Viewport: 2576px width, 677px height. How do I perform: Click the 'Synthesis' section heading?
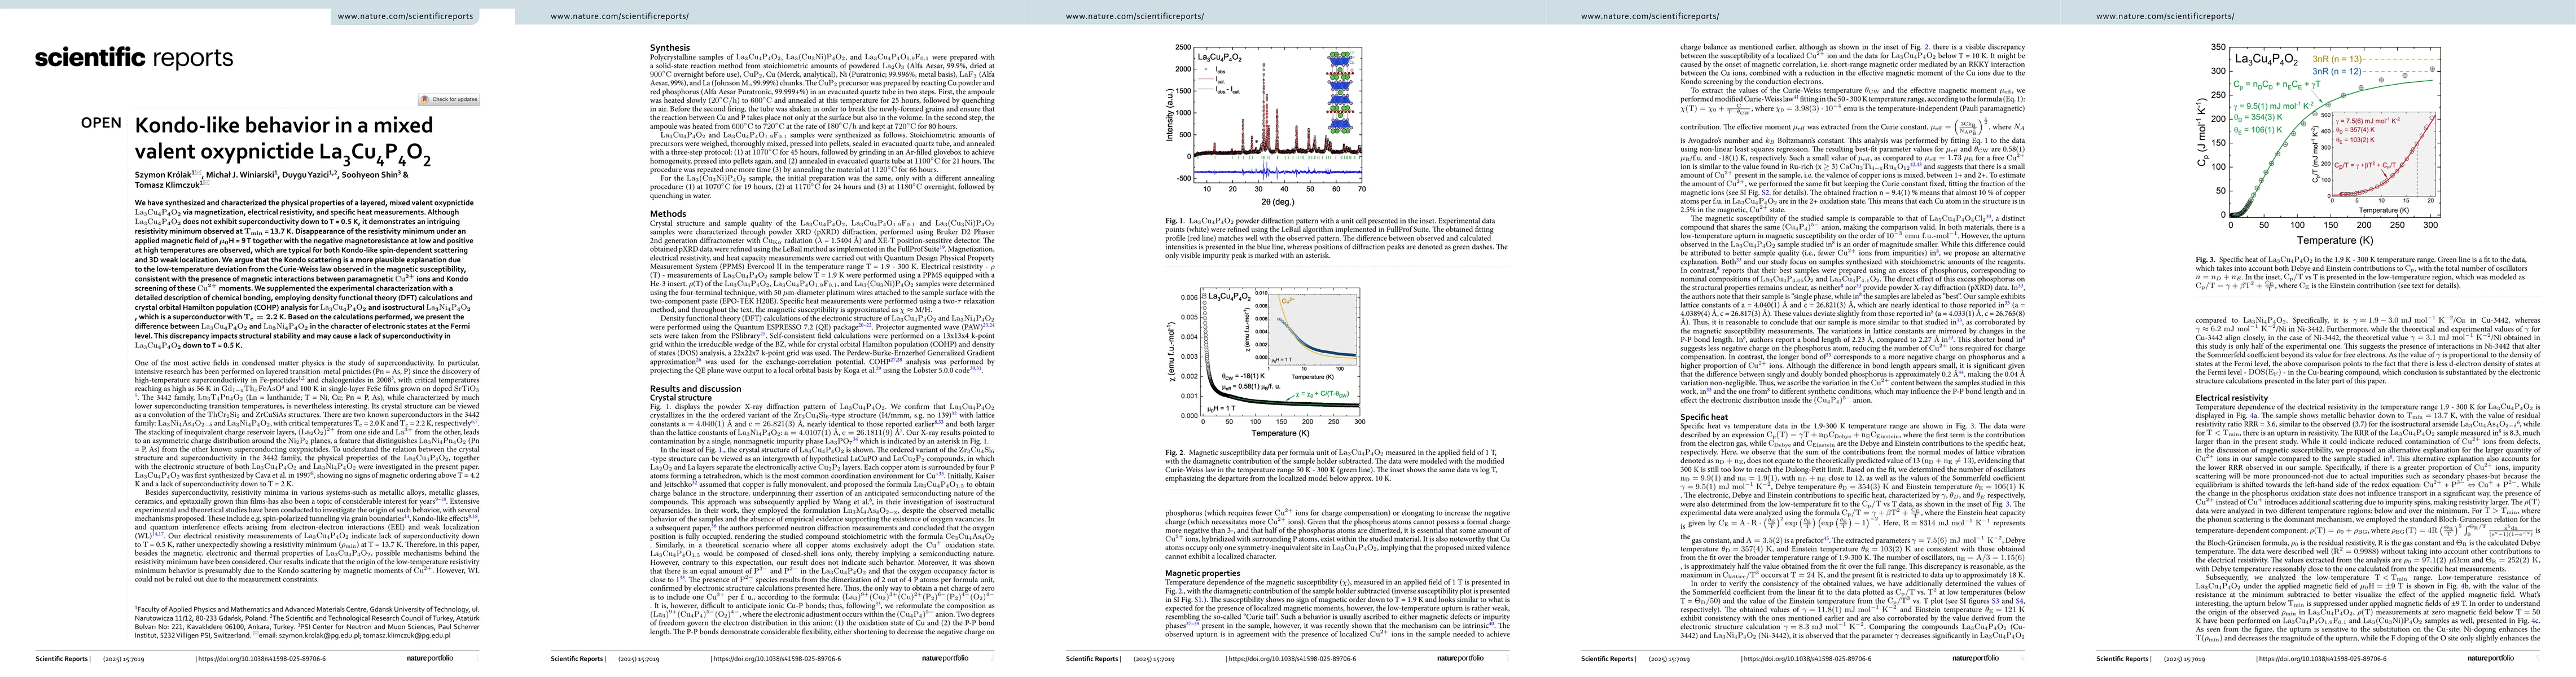tap(670, 47)
